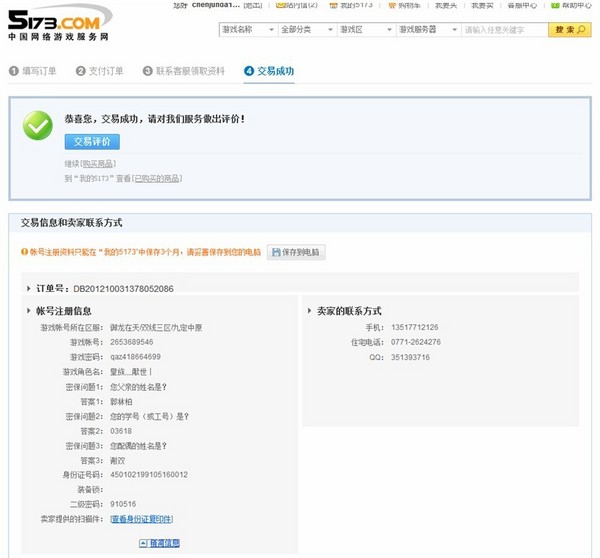Open the 已购买的商品 link
The height and width of the screenshot is (558, 600).
tap(157, 178)
